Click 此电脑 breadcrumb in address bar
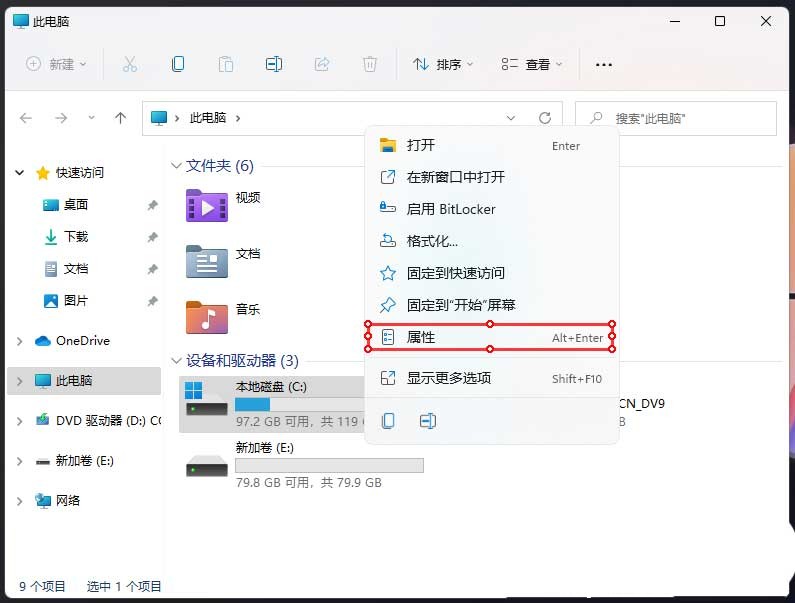Viewport: 795px width, 603px height. (208, 118)
